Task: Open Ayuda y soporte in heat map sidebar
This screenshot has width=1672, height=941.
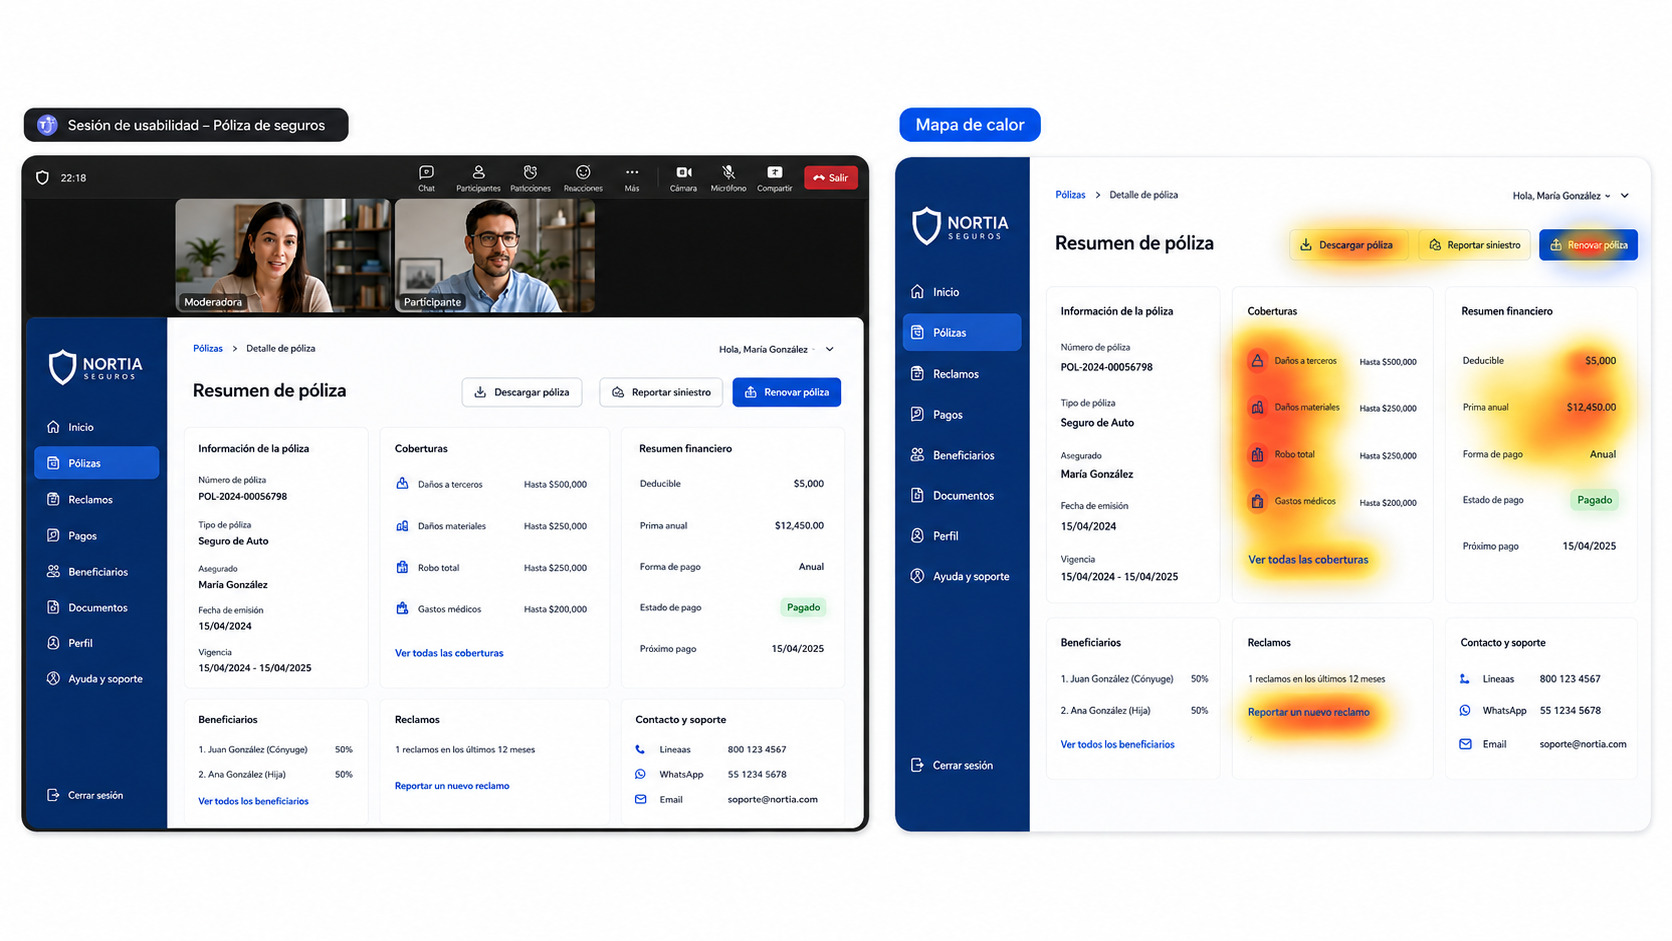Action: point(962,576)
